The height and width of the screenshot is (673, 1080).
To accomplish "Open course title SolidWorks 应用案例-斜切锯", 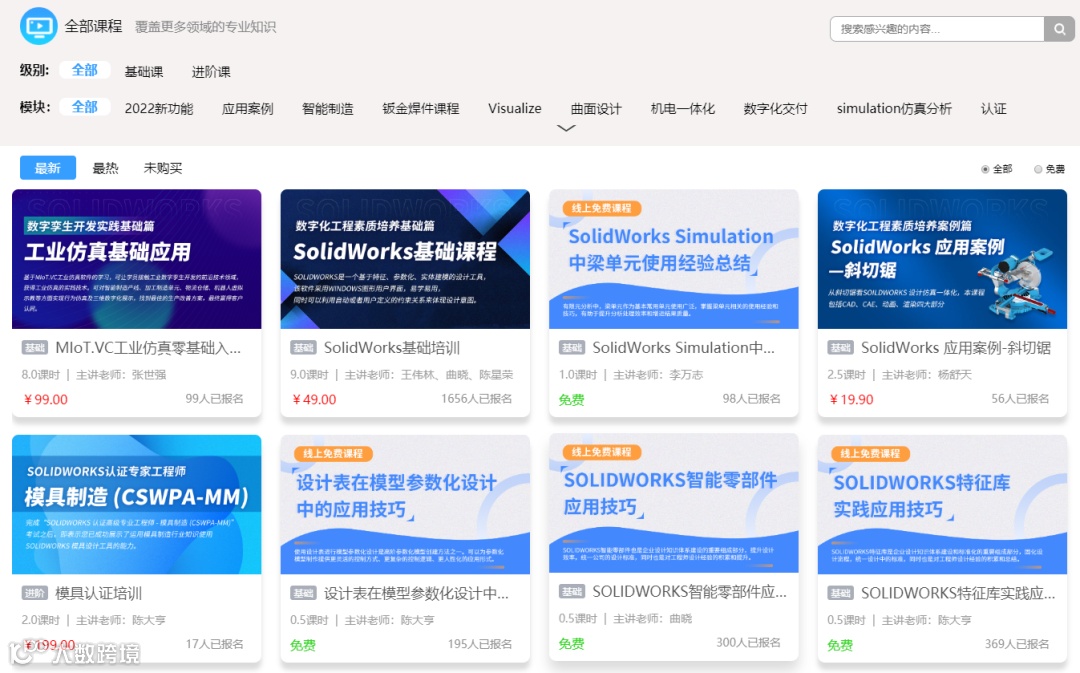I will pos(956,348).
